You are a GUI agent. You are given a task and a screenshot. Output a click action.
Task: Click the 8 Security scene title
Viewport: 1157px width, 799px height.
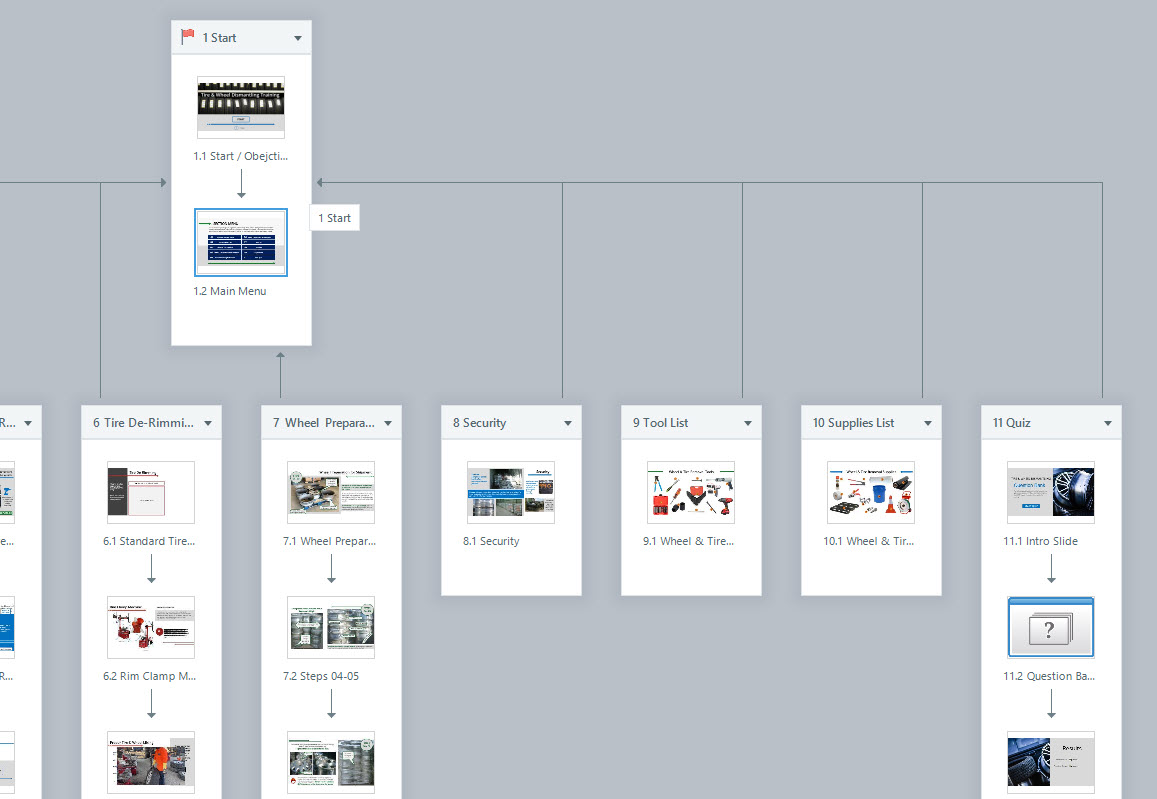479,423
